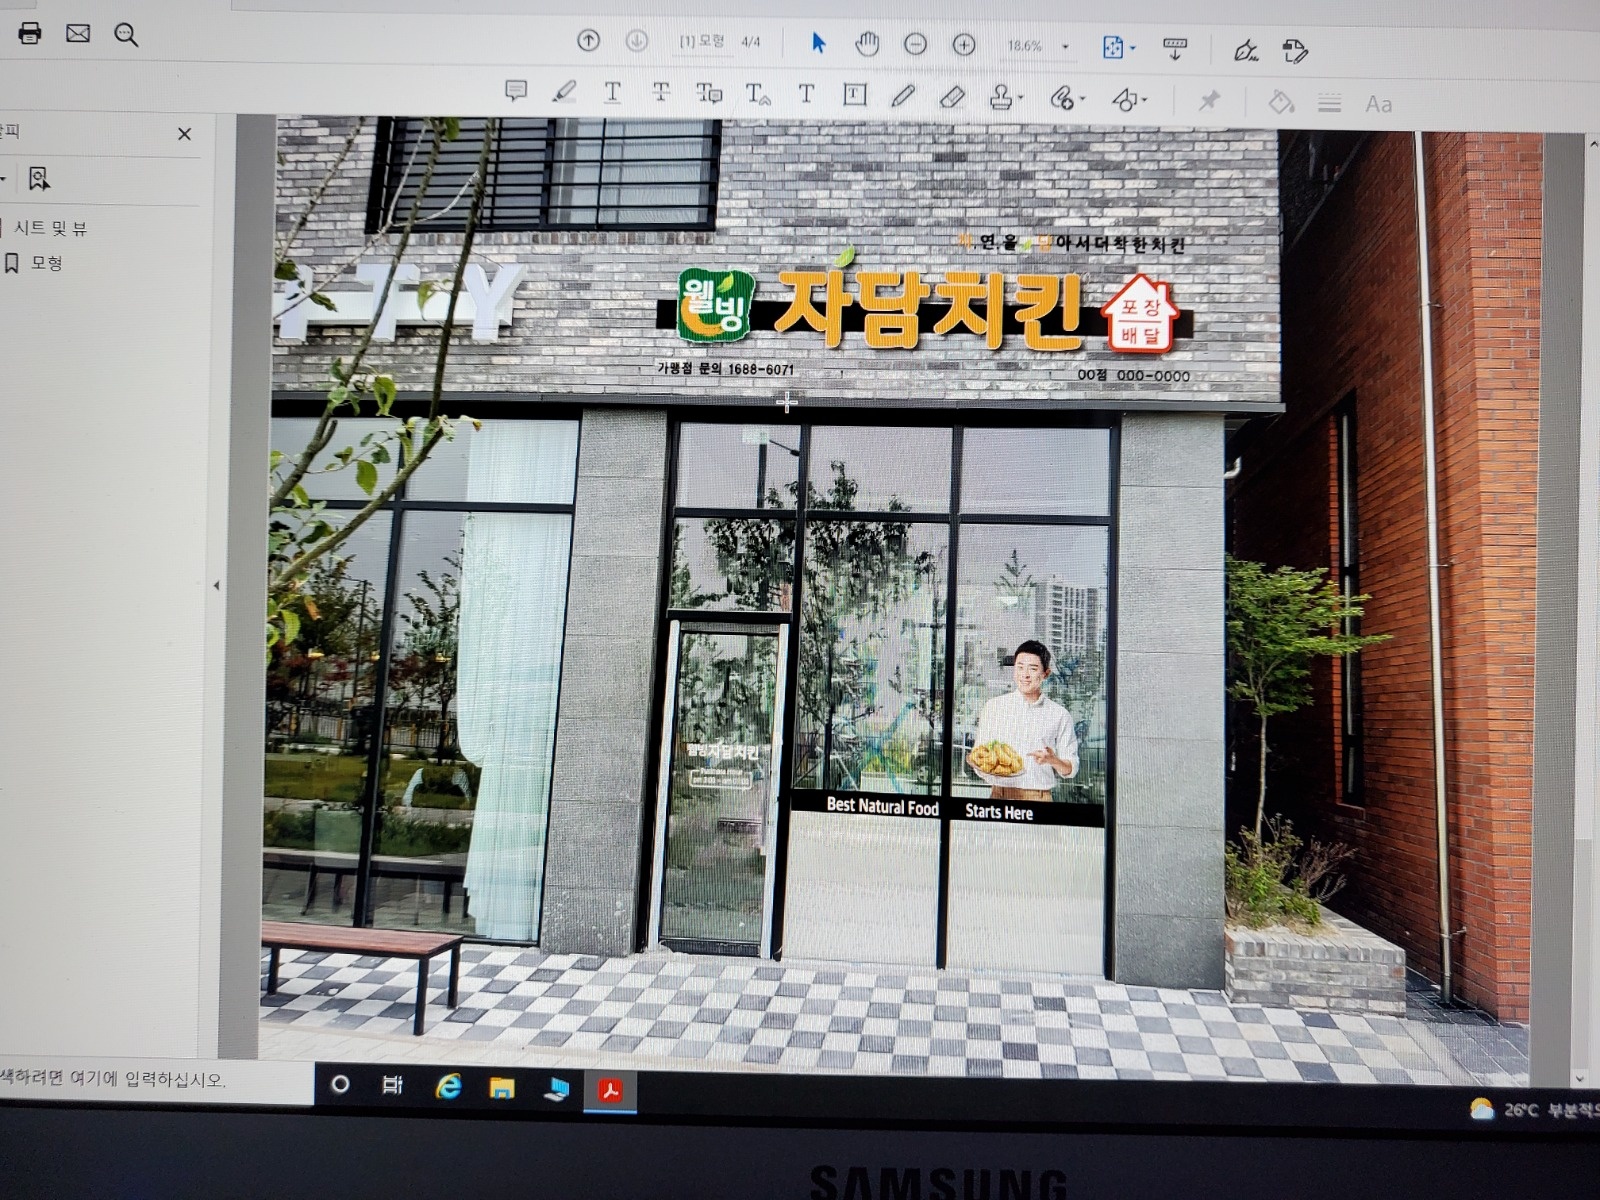Zoom in with the plus button
1600x1200 pixels.
964,44
